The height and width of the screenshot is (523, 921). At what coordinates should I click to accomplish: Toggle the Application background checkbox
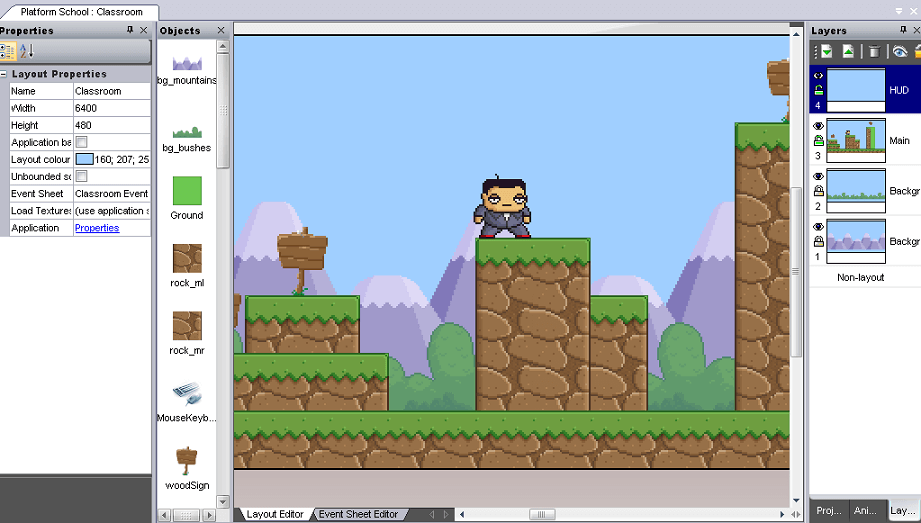click(82, 142)
